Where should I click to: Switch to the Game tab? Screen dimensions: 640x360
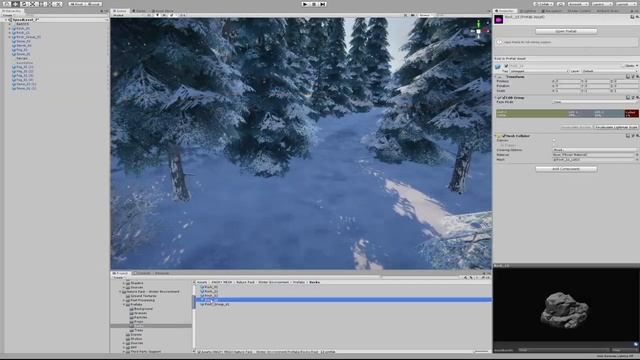pyautogui.click(x=140, y=11)
